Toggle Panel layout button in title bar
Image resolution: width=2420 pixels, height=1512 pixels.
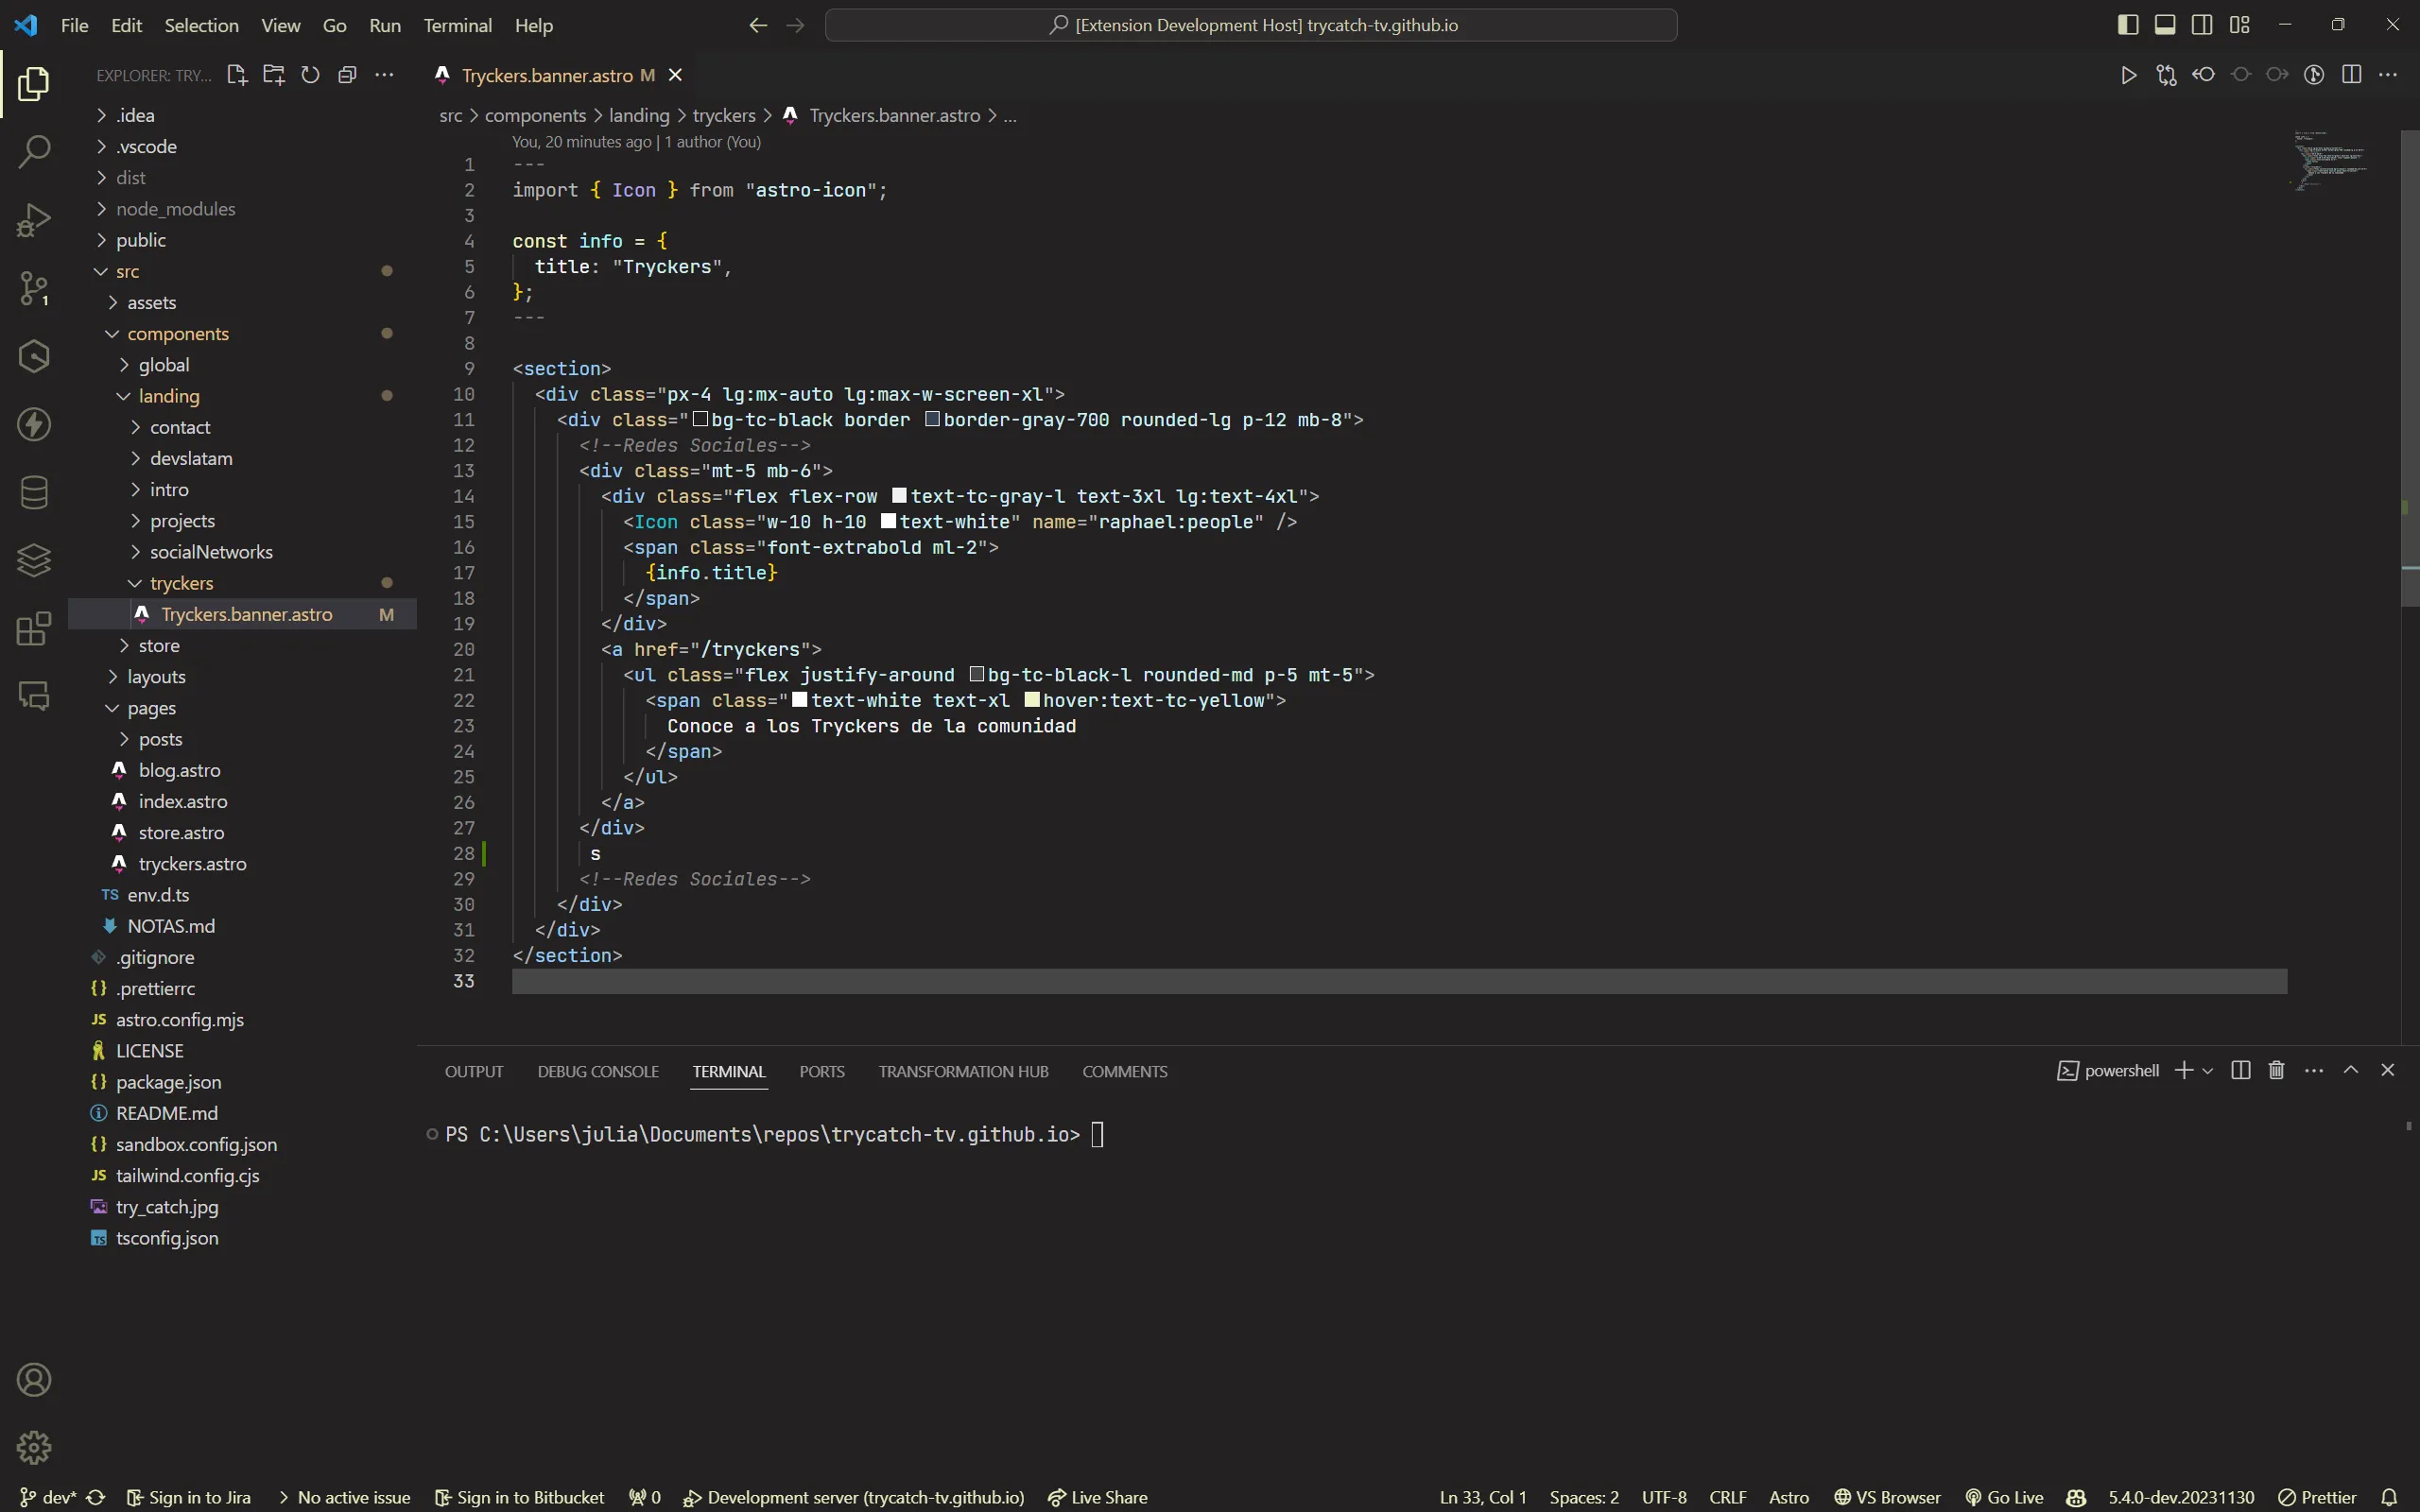point(2165,25)
